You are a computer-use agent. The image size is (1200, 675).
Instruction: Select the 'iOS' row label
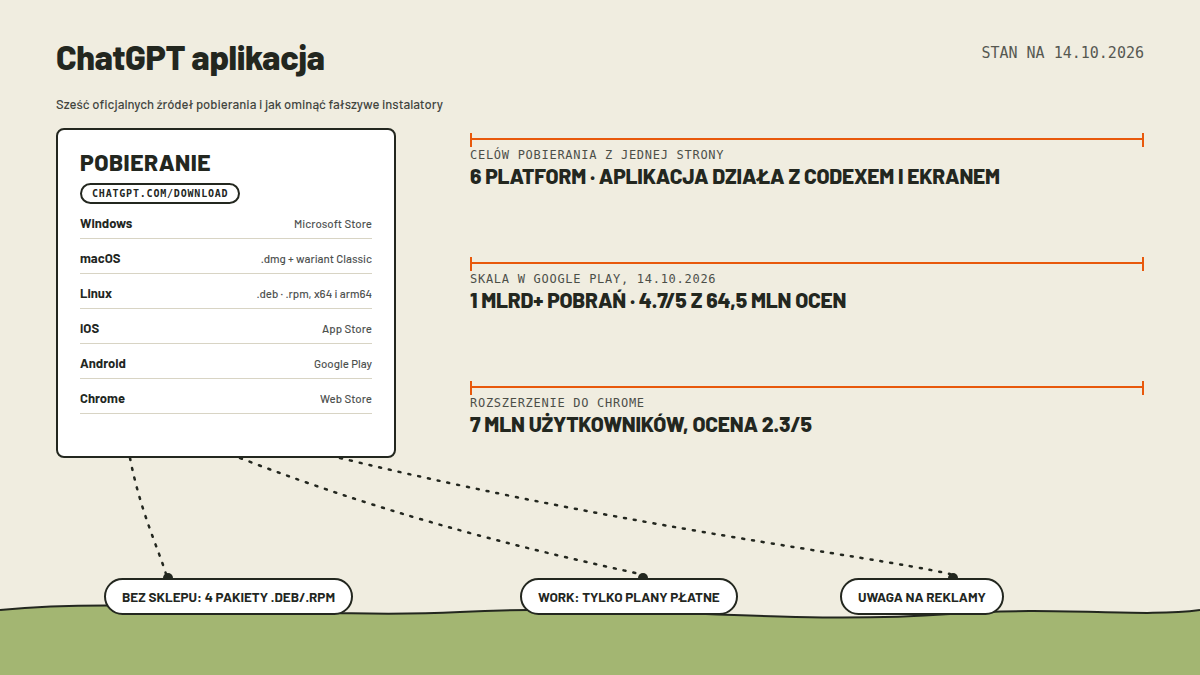(90, 329)
